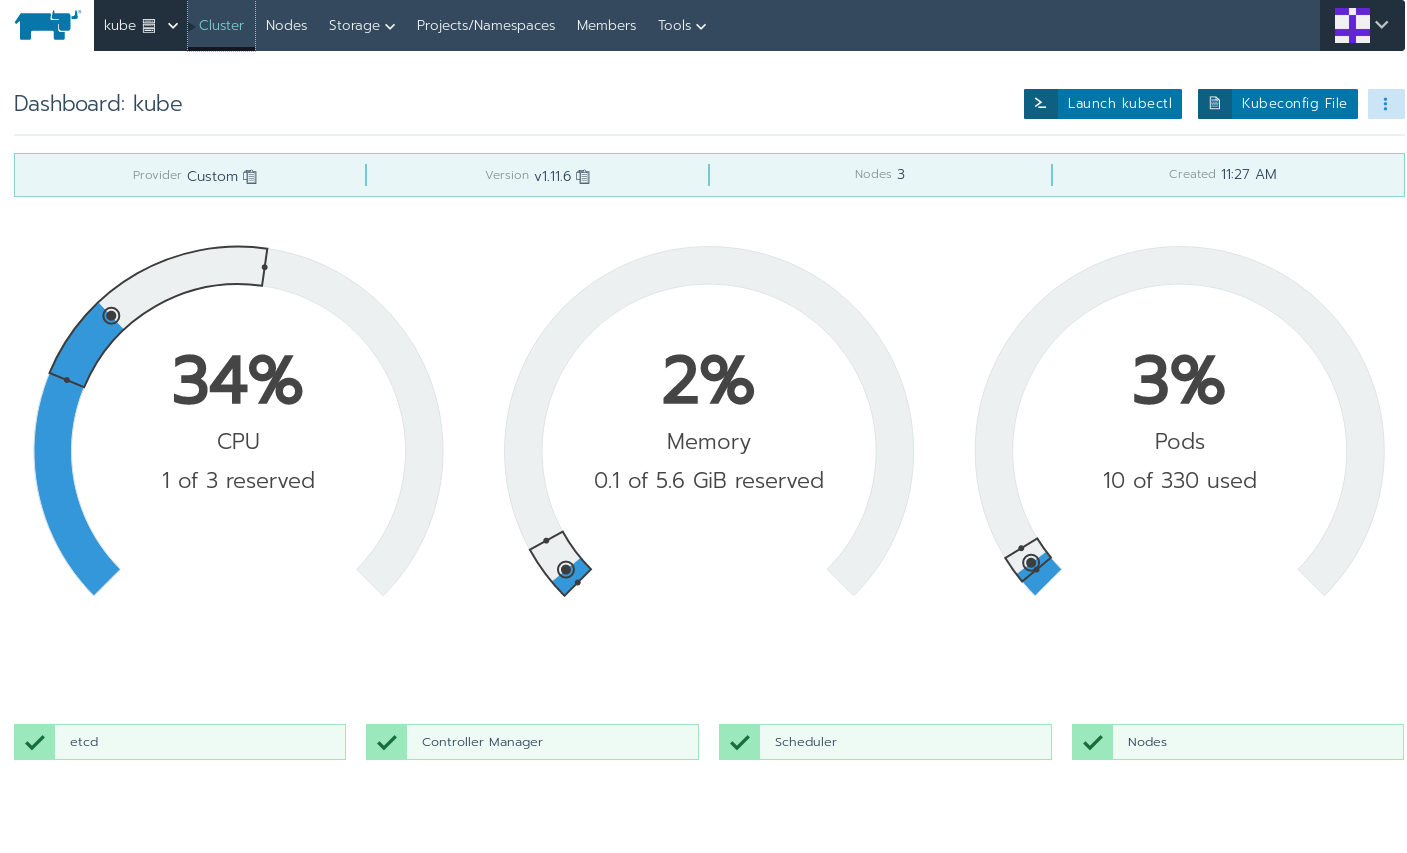Click '0.1 of 5.6 GiB reserved' text
The image size is (1407, 853).
[708, 481]
